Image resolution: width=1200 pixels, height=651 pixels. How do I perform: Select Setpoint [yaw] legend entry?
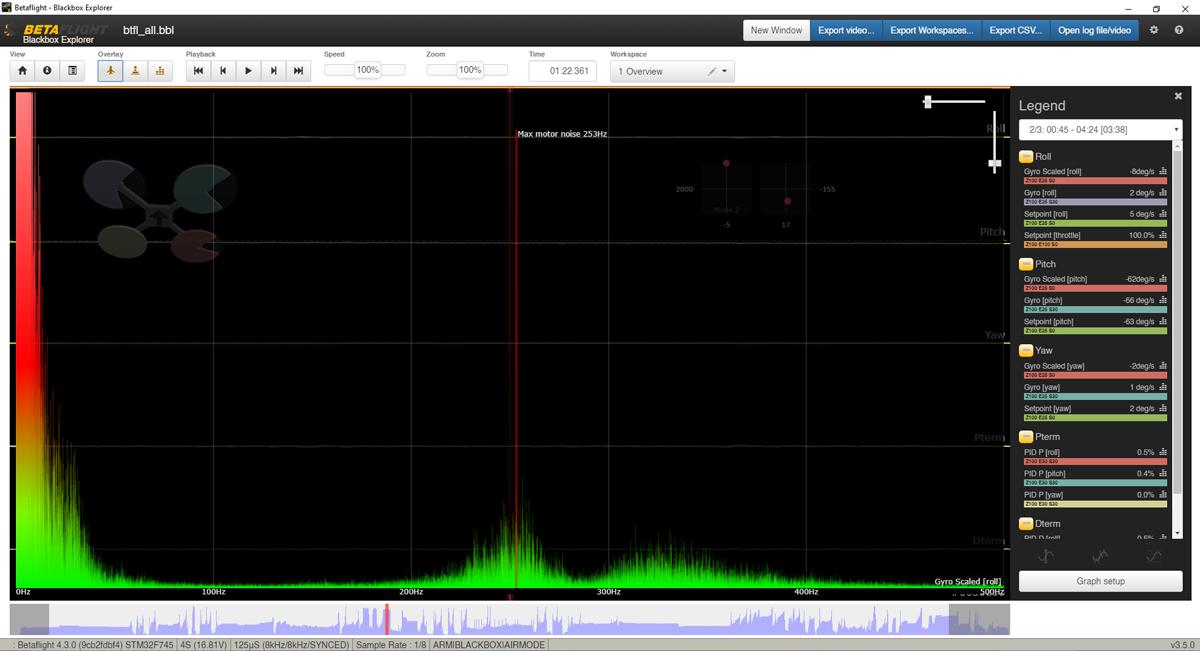(1047, 408)
